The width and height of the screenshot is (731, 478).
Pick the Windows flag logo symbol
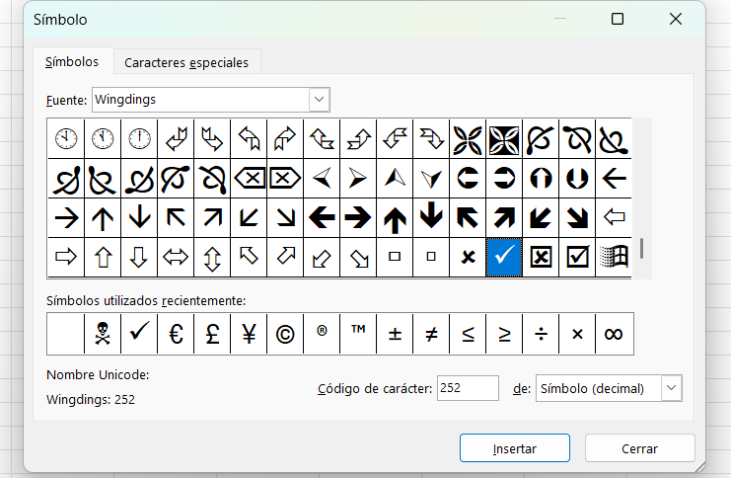(613, 257)
